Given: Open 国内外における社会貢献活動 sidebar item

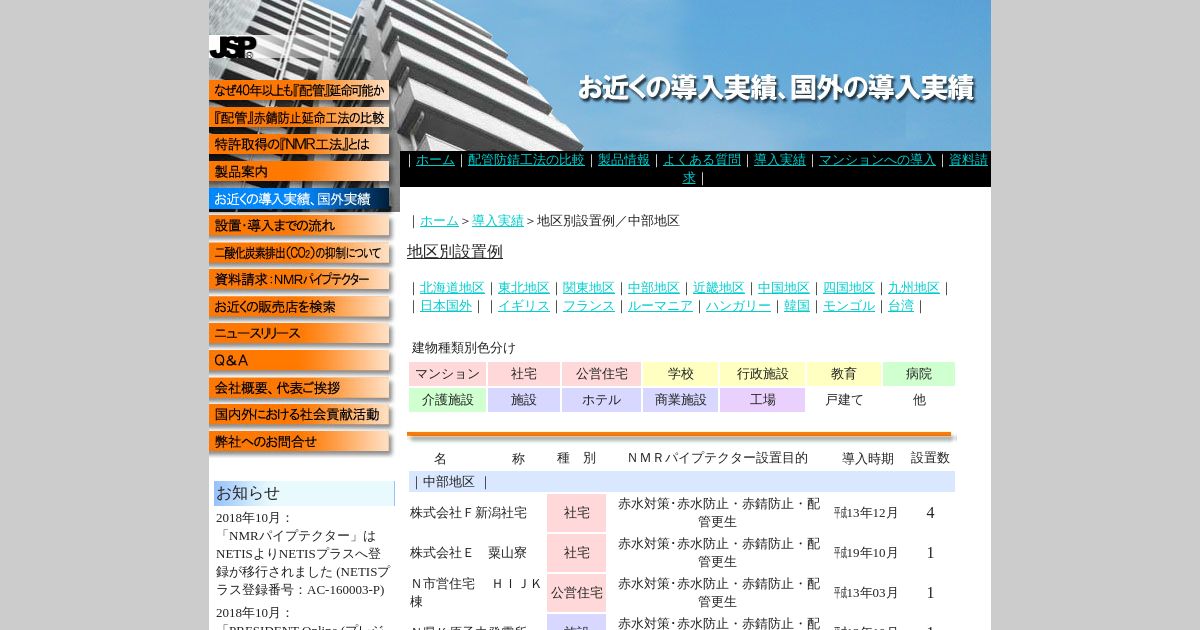Looking at the screenshot, I should [x=299, y=415].
